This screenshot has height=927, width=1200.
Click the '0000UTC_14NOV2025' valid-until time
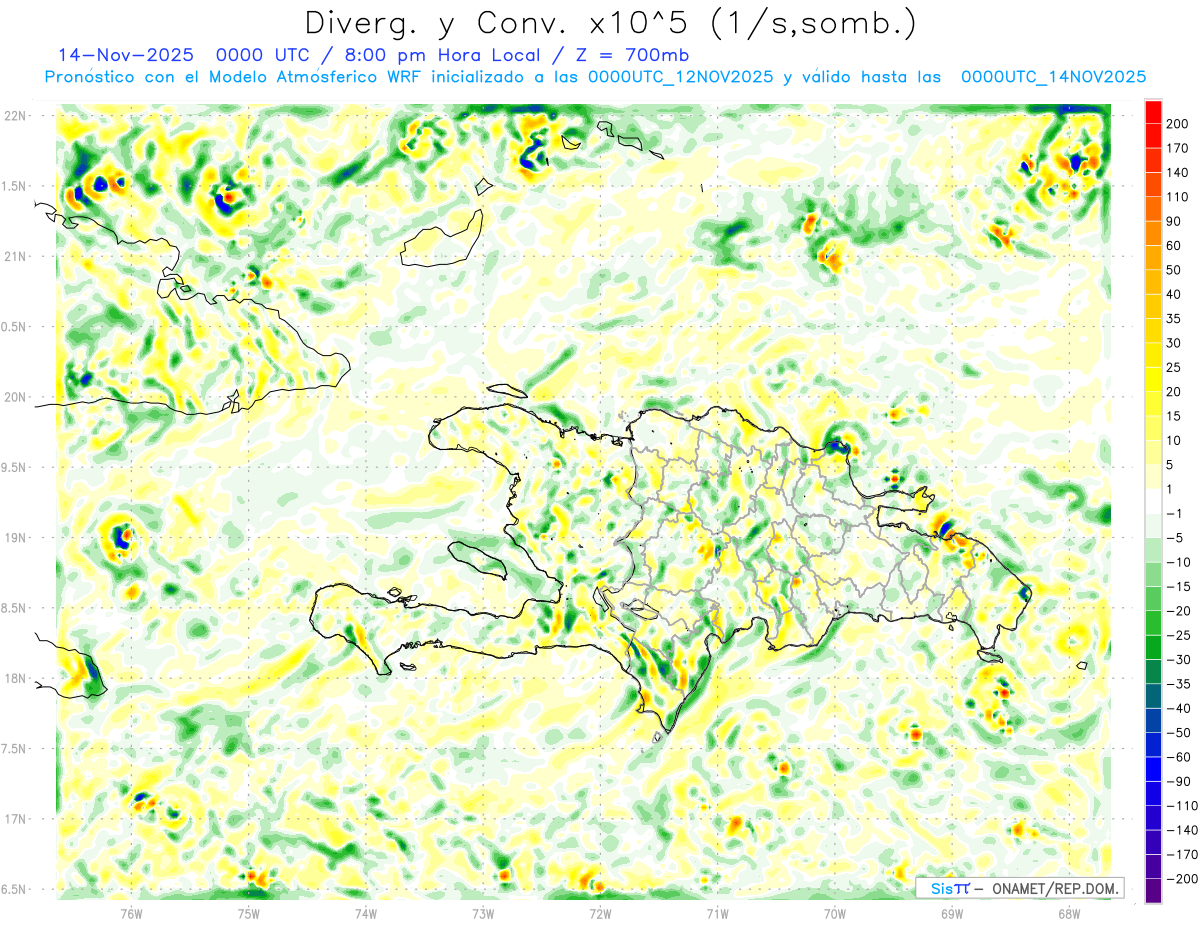(1053, 76)
